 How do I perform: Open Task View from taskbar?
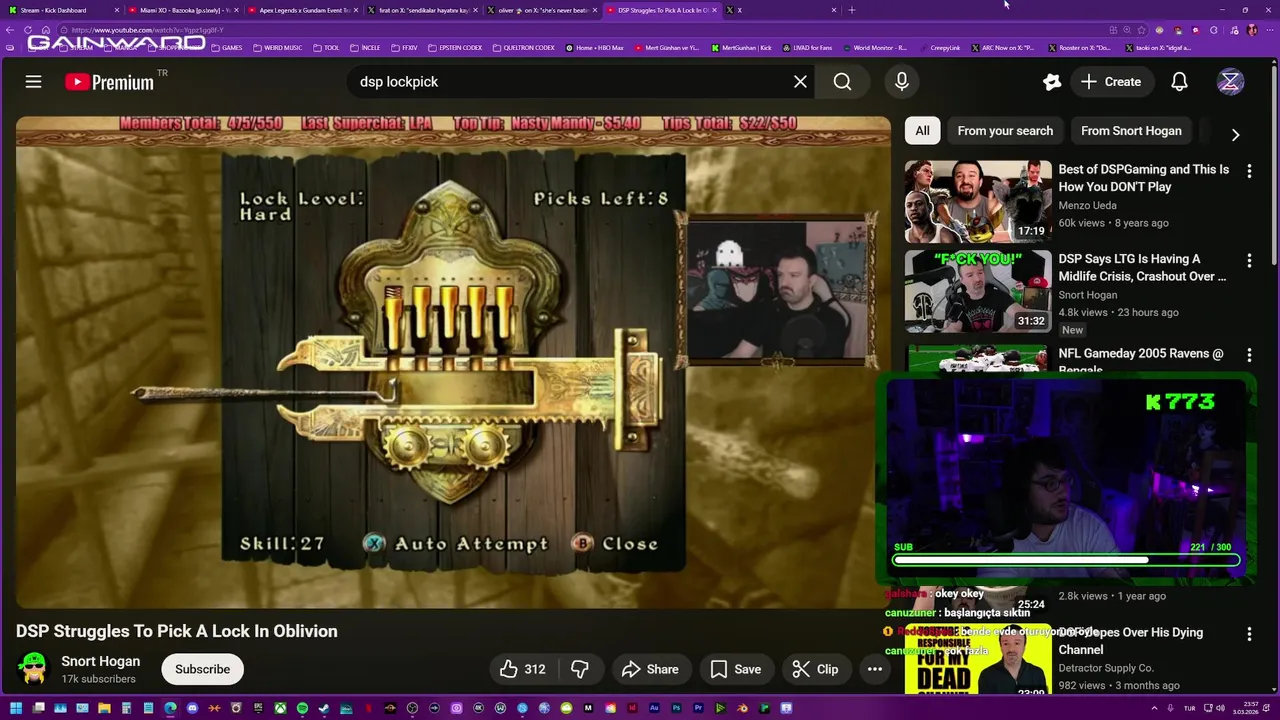point(39,708)
